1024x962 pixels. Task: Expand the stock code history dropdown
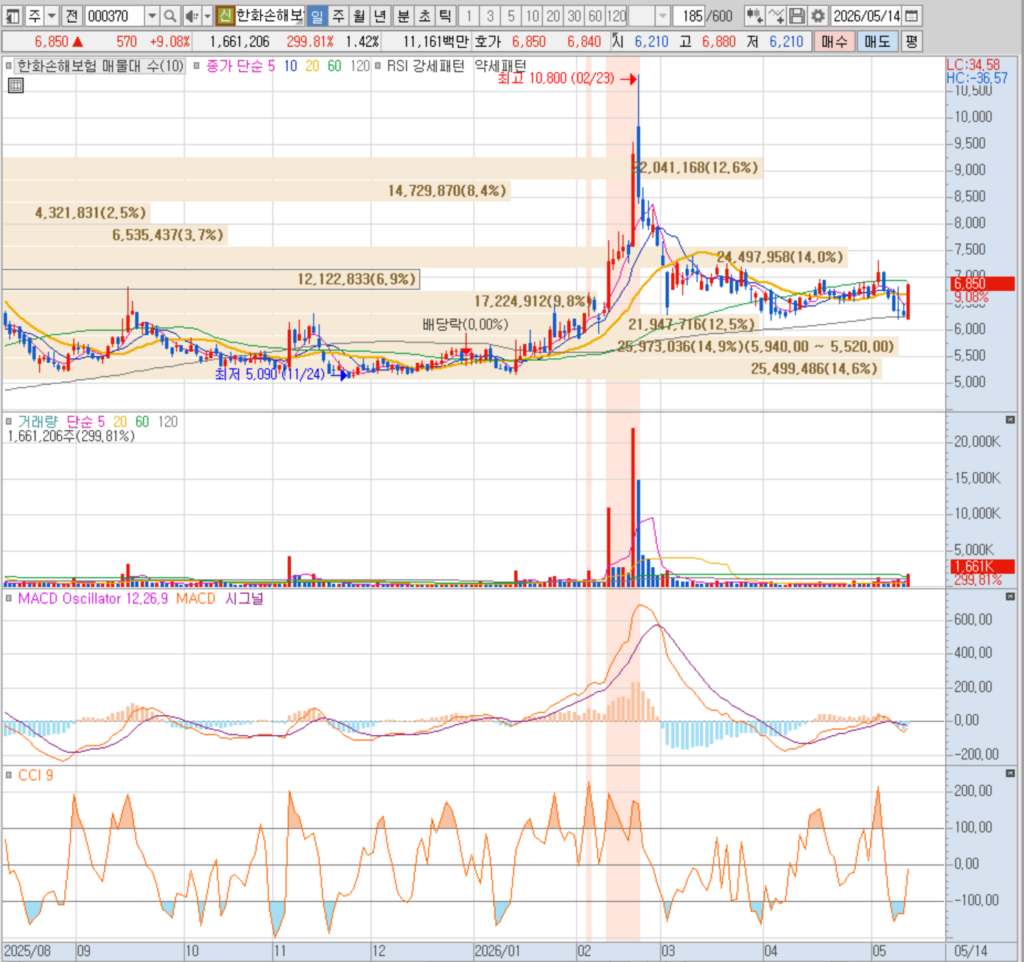pos(152,16)
